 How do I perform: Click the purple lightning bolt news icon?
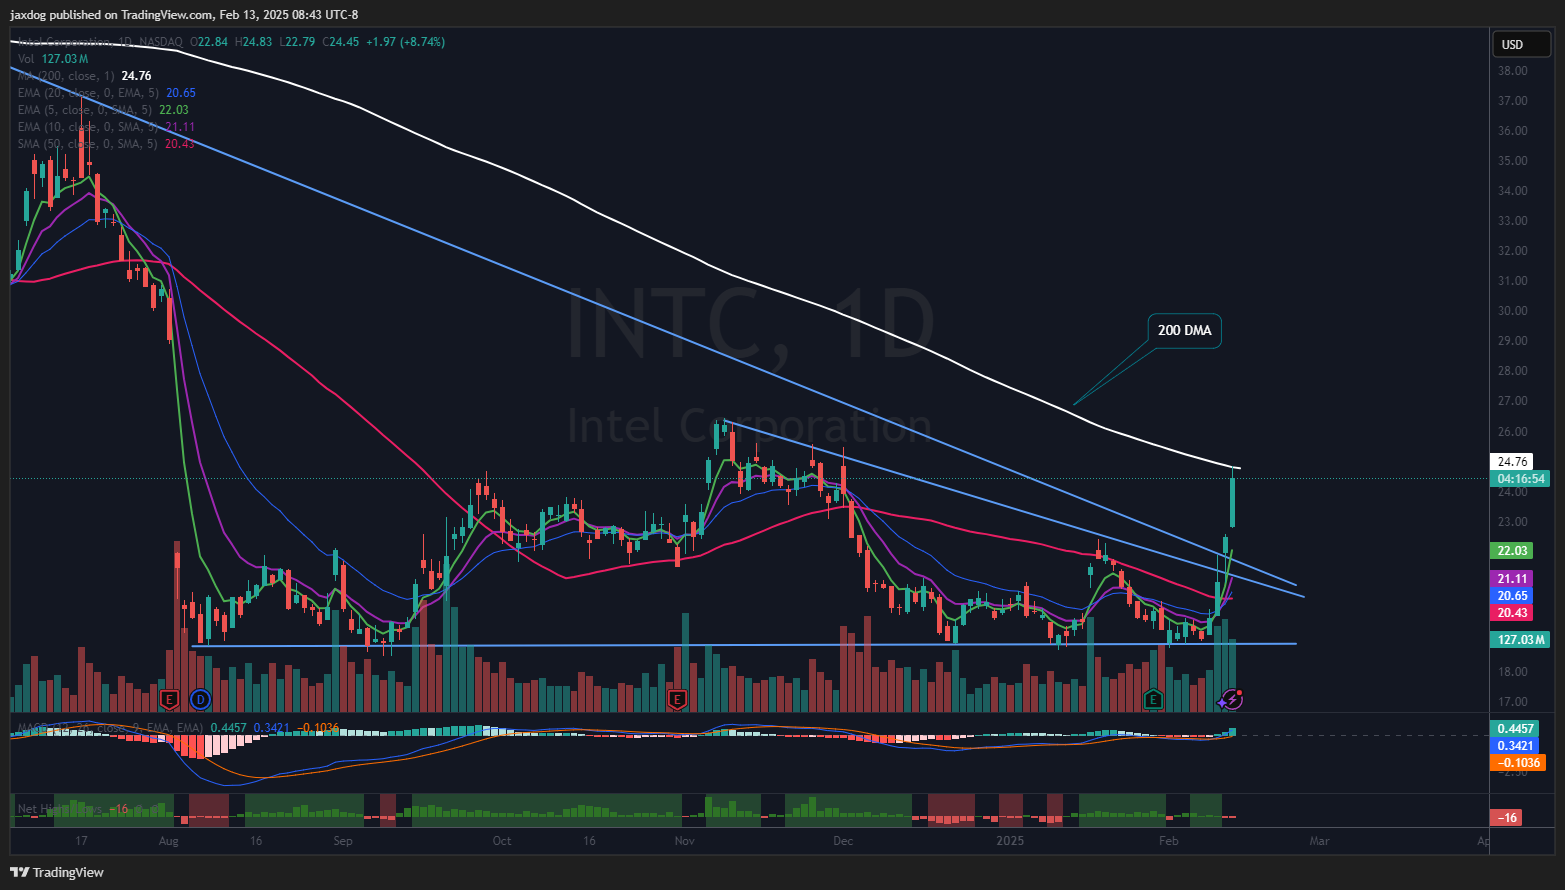[x=1233, y=700]
